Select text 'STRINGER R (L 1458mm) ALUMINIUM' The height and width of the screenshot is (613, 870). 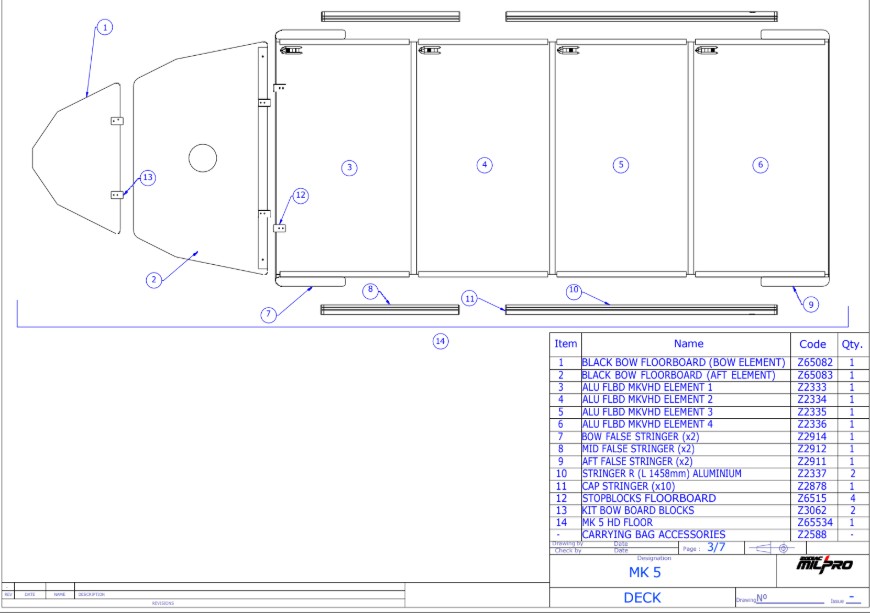tap(661, 474)
